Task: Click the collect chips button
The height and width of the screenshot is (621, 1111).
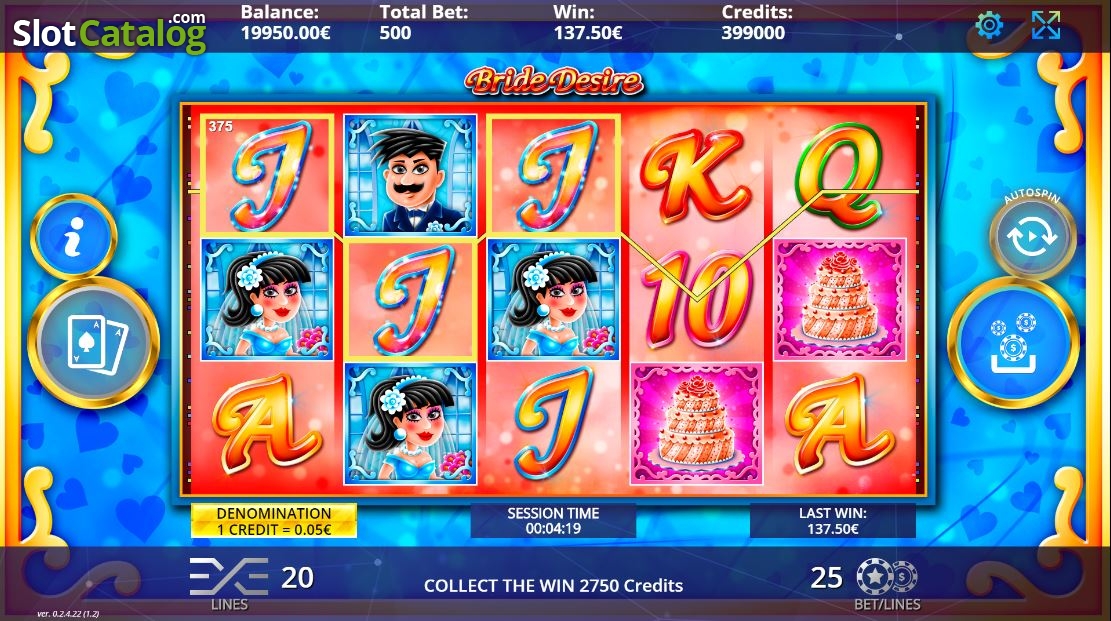Action: (1013, 342)
